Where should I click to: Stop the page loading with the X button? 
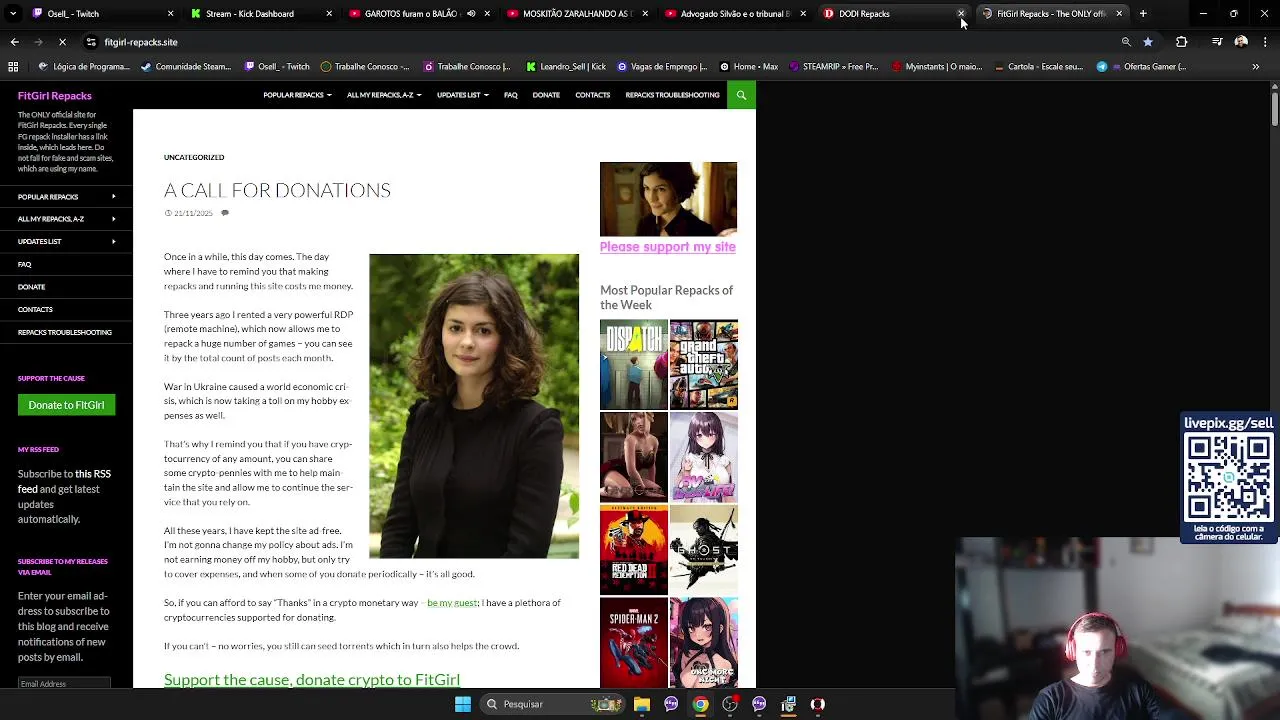62,42
